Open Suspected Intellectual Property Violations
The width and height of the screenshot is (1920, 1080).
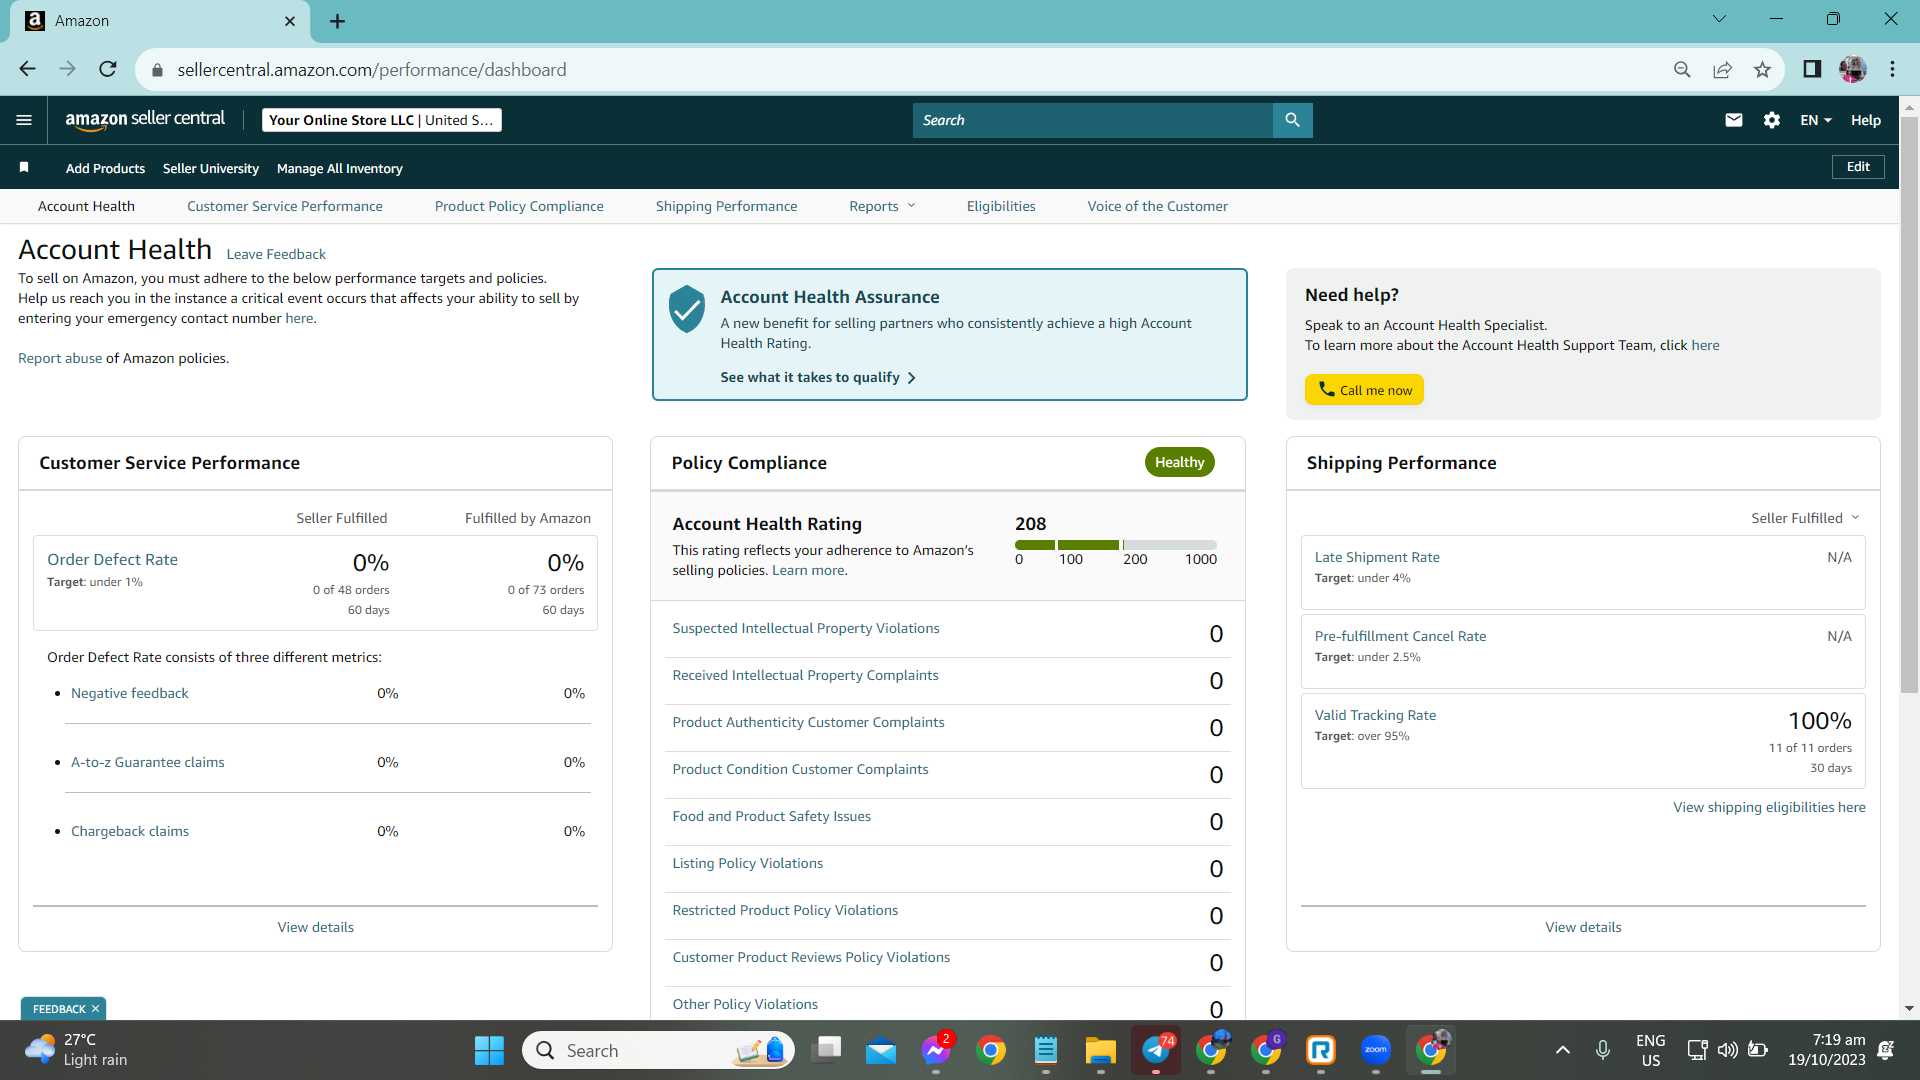coord(806,628)
